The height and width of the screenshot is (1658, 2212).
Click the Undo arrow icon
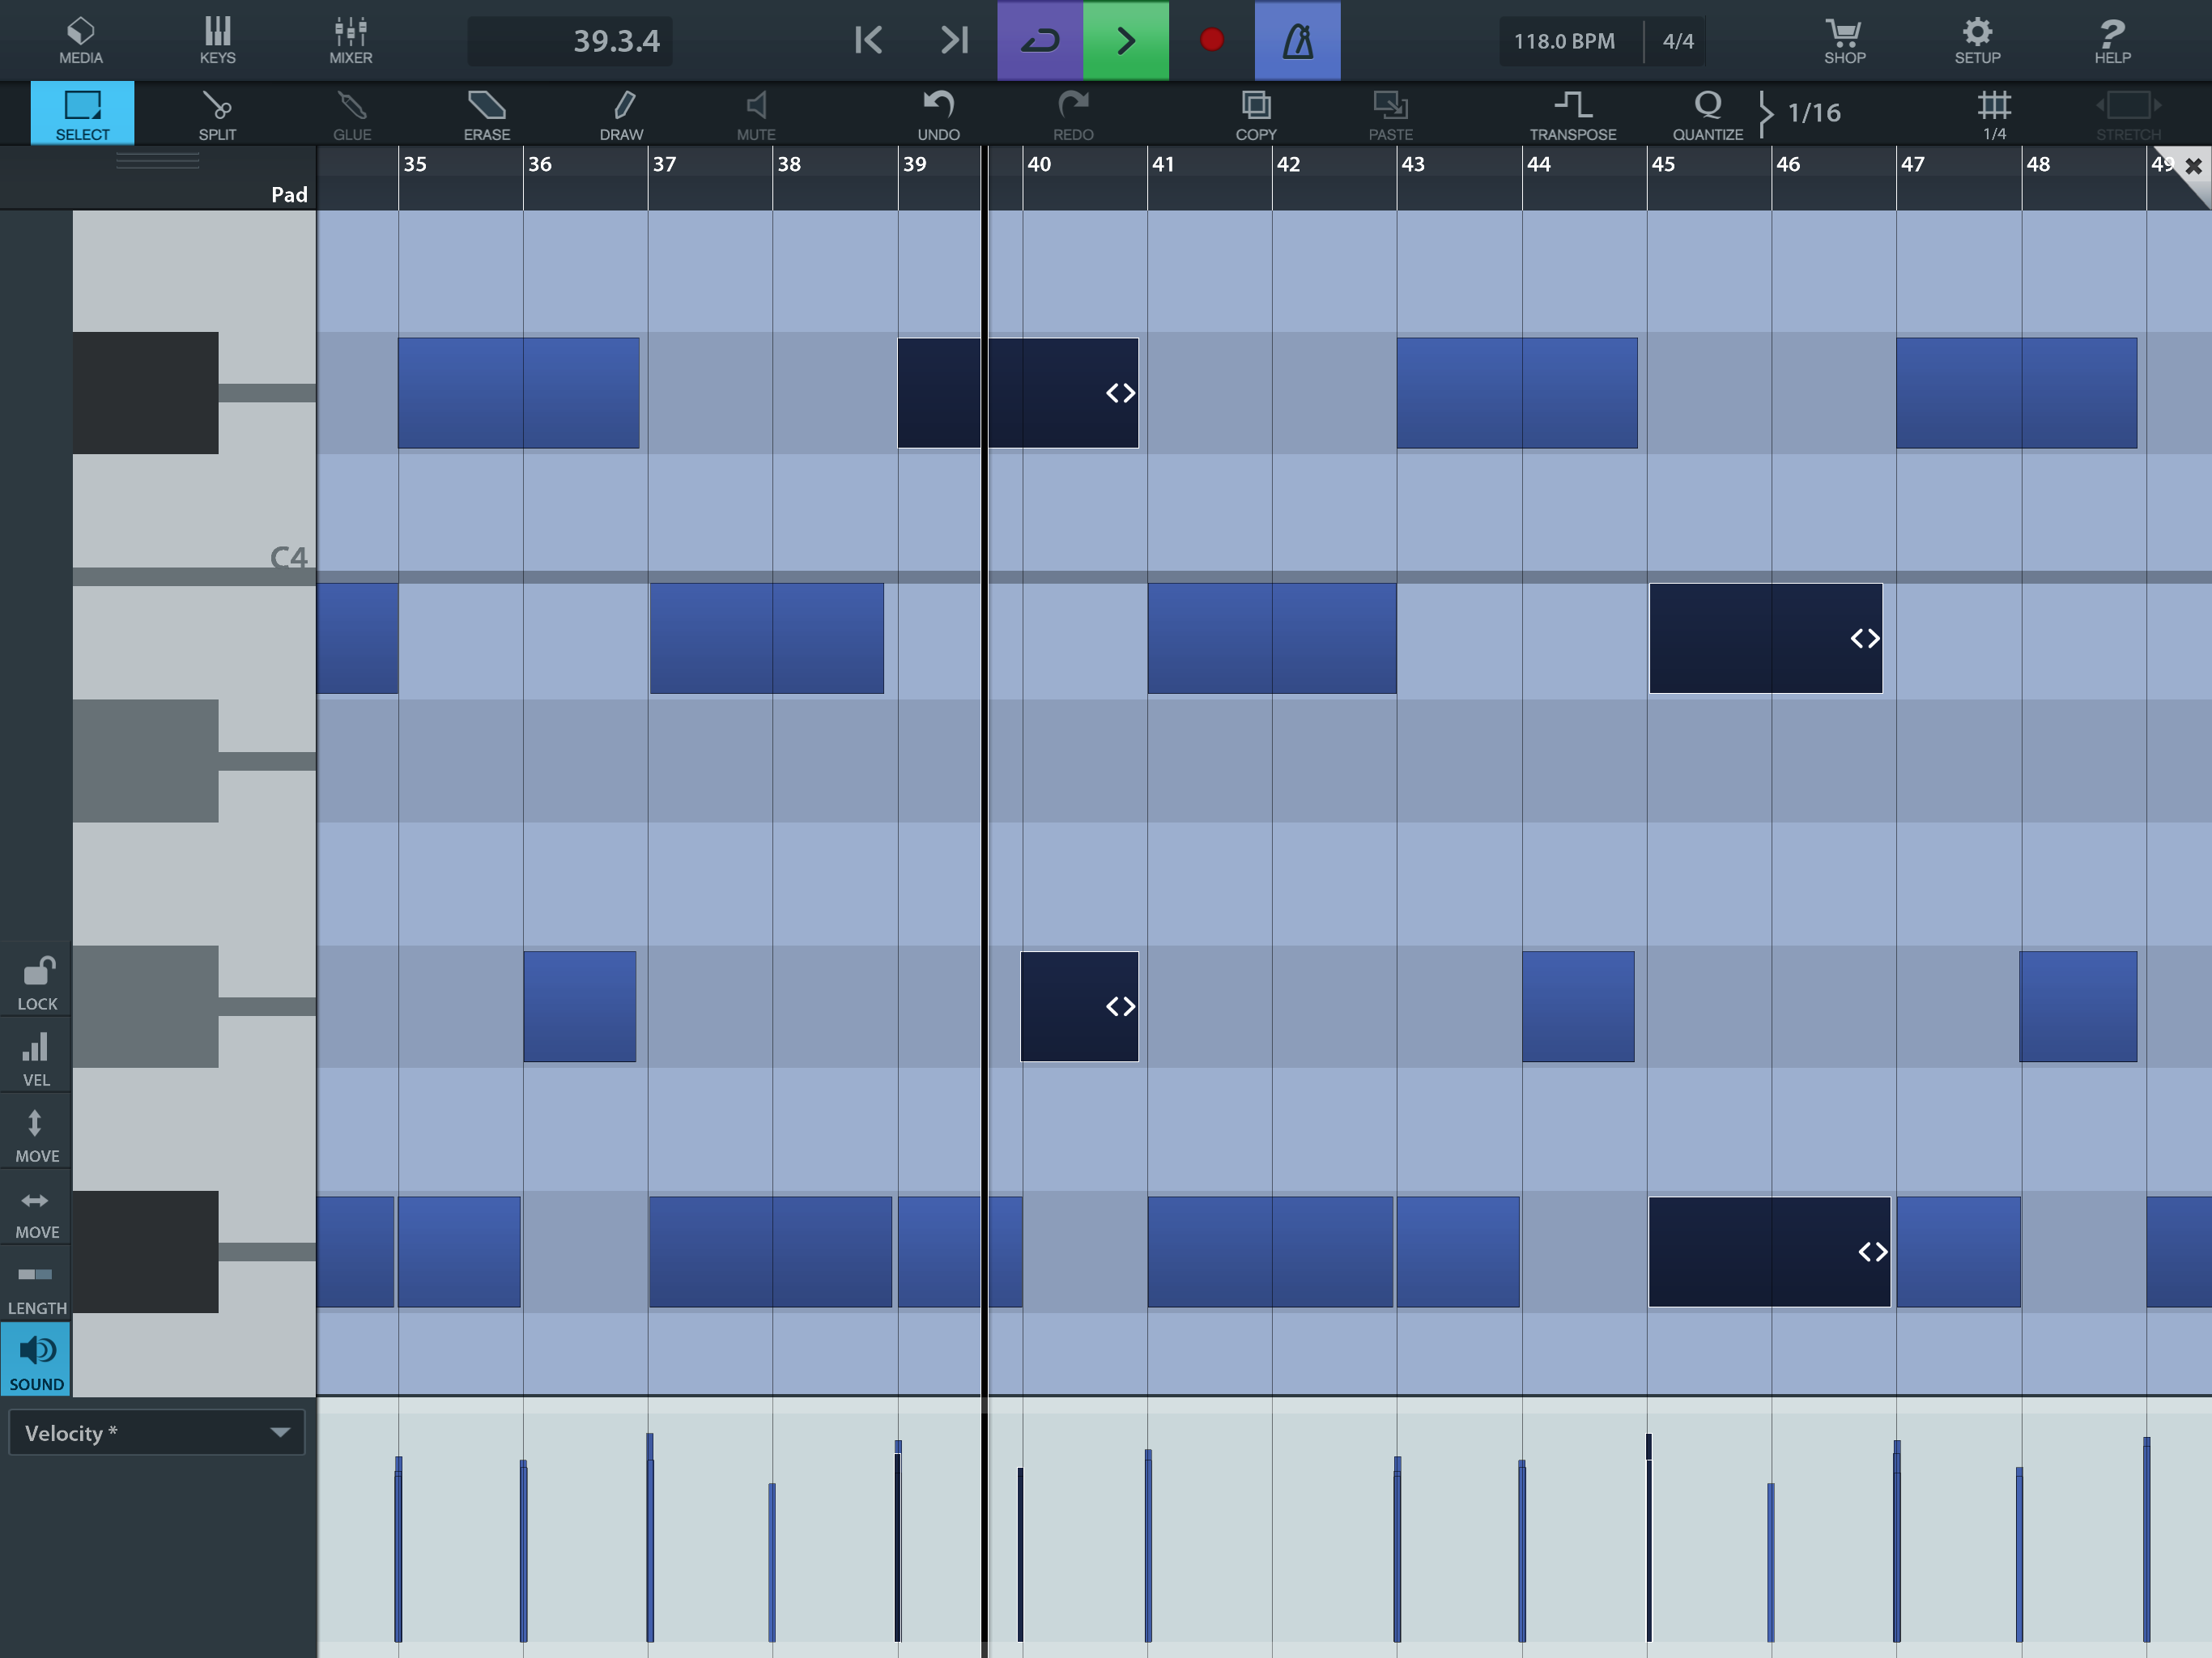[937, 115]
